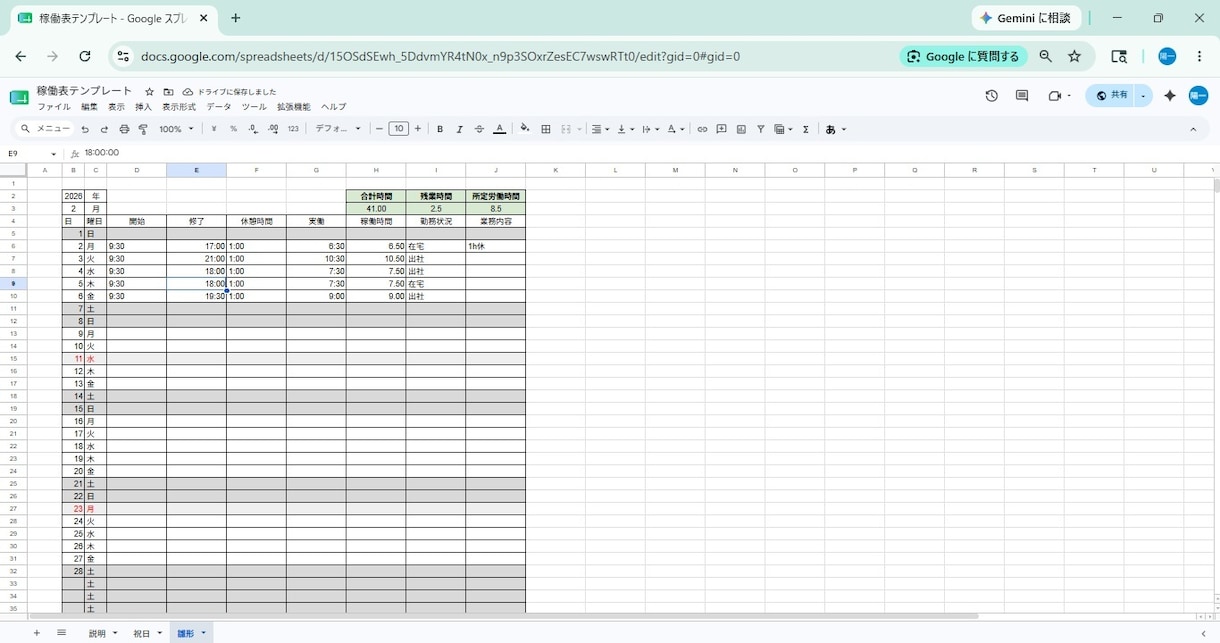Add a comment using the toolbar icon
This screenshot has width=1220, height=643.
[x=721, y=129]
